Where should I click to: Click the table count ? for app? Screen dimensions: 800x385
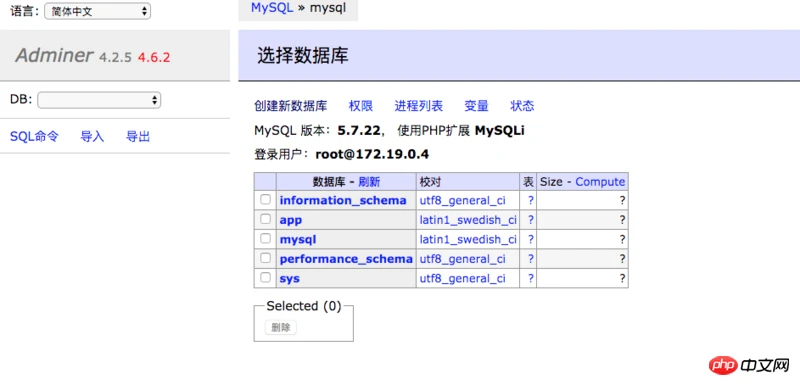531,220
